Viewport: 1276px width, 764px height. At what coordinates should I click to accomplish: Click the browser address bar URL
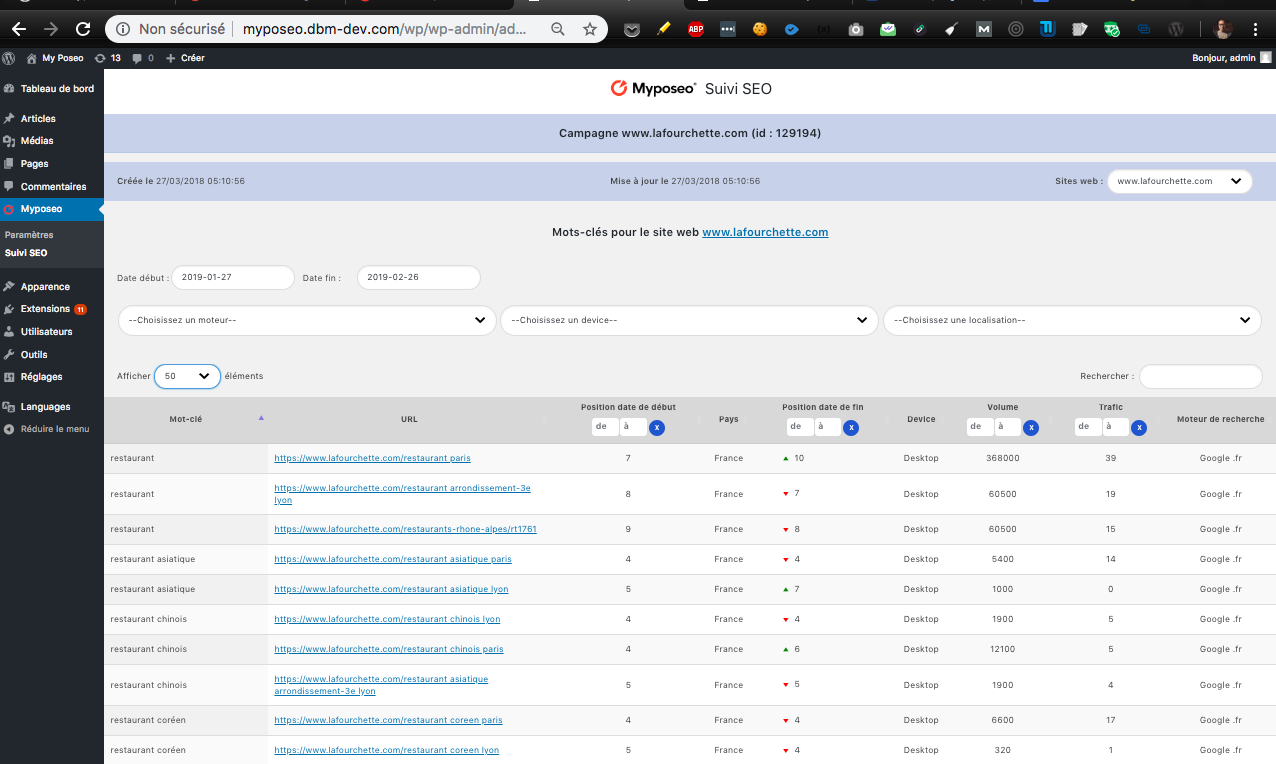[384, 29]
